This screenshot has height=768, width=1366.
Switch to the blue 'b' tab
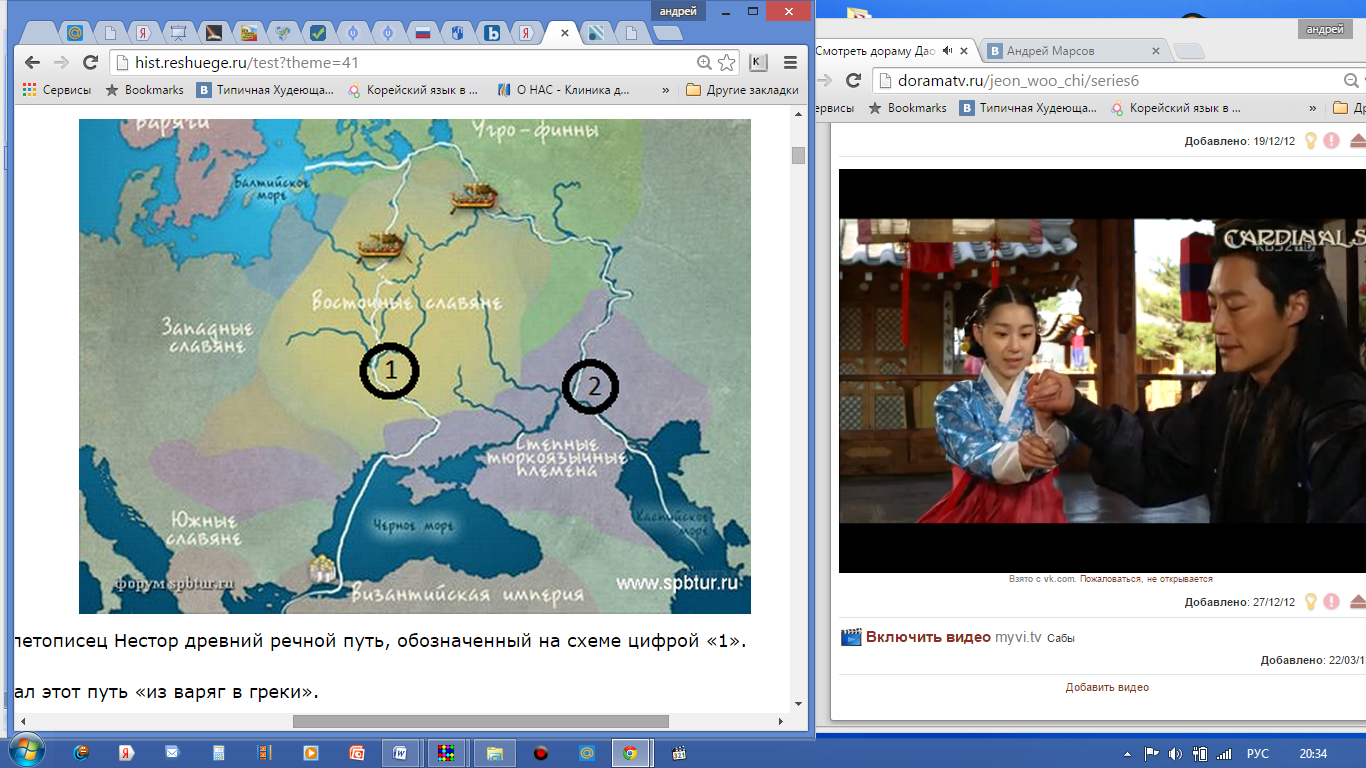(x=492, y=33)
